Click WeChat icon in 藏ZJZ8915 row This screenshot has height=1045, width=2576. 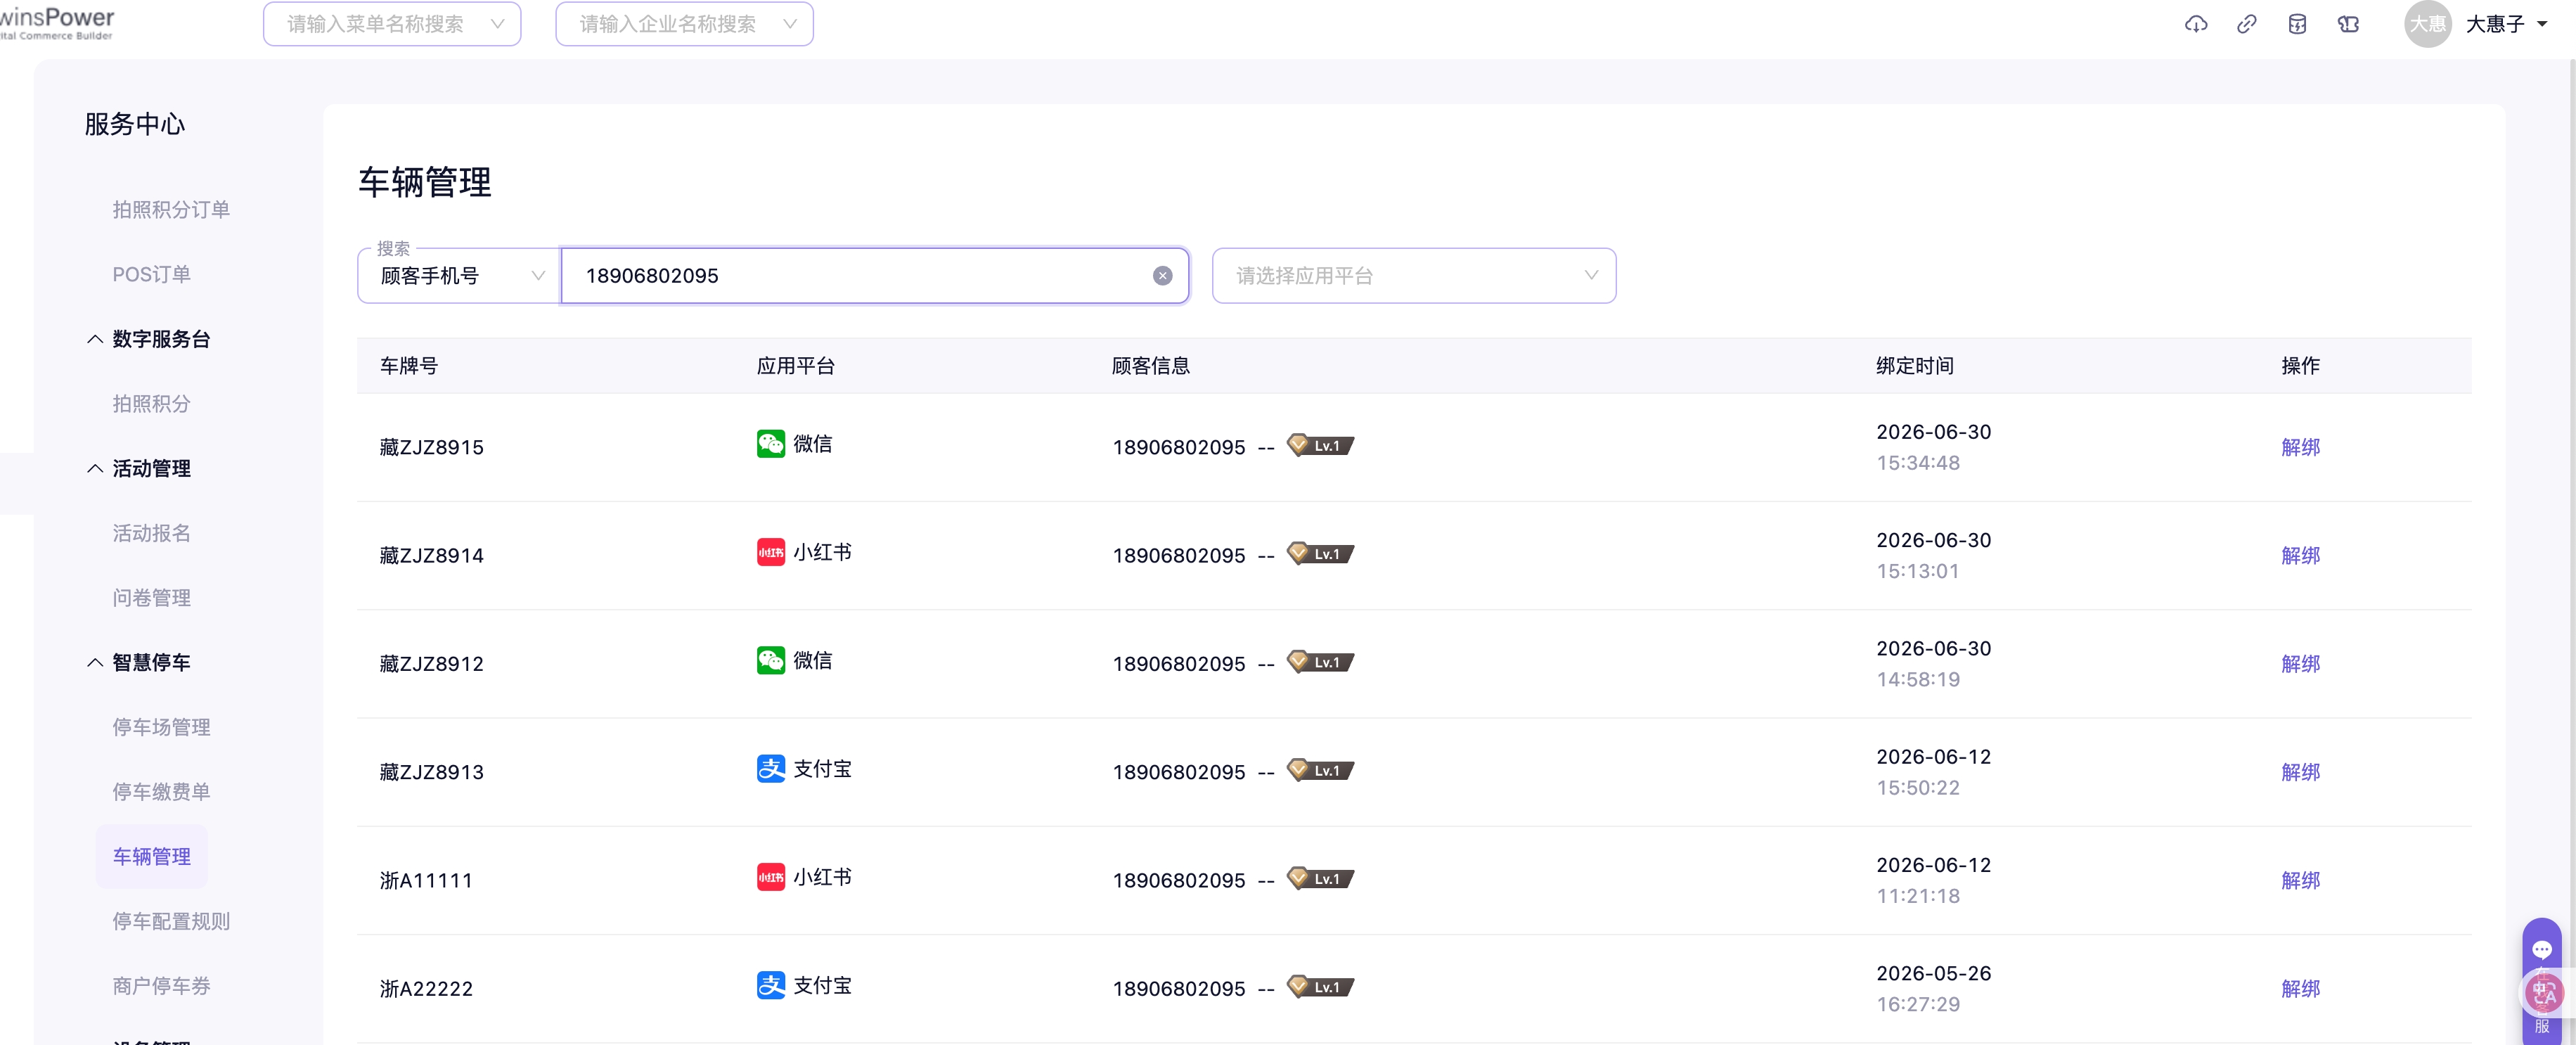point(770,444)
